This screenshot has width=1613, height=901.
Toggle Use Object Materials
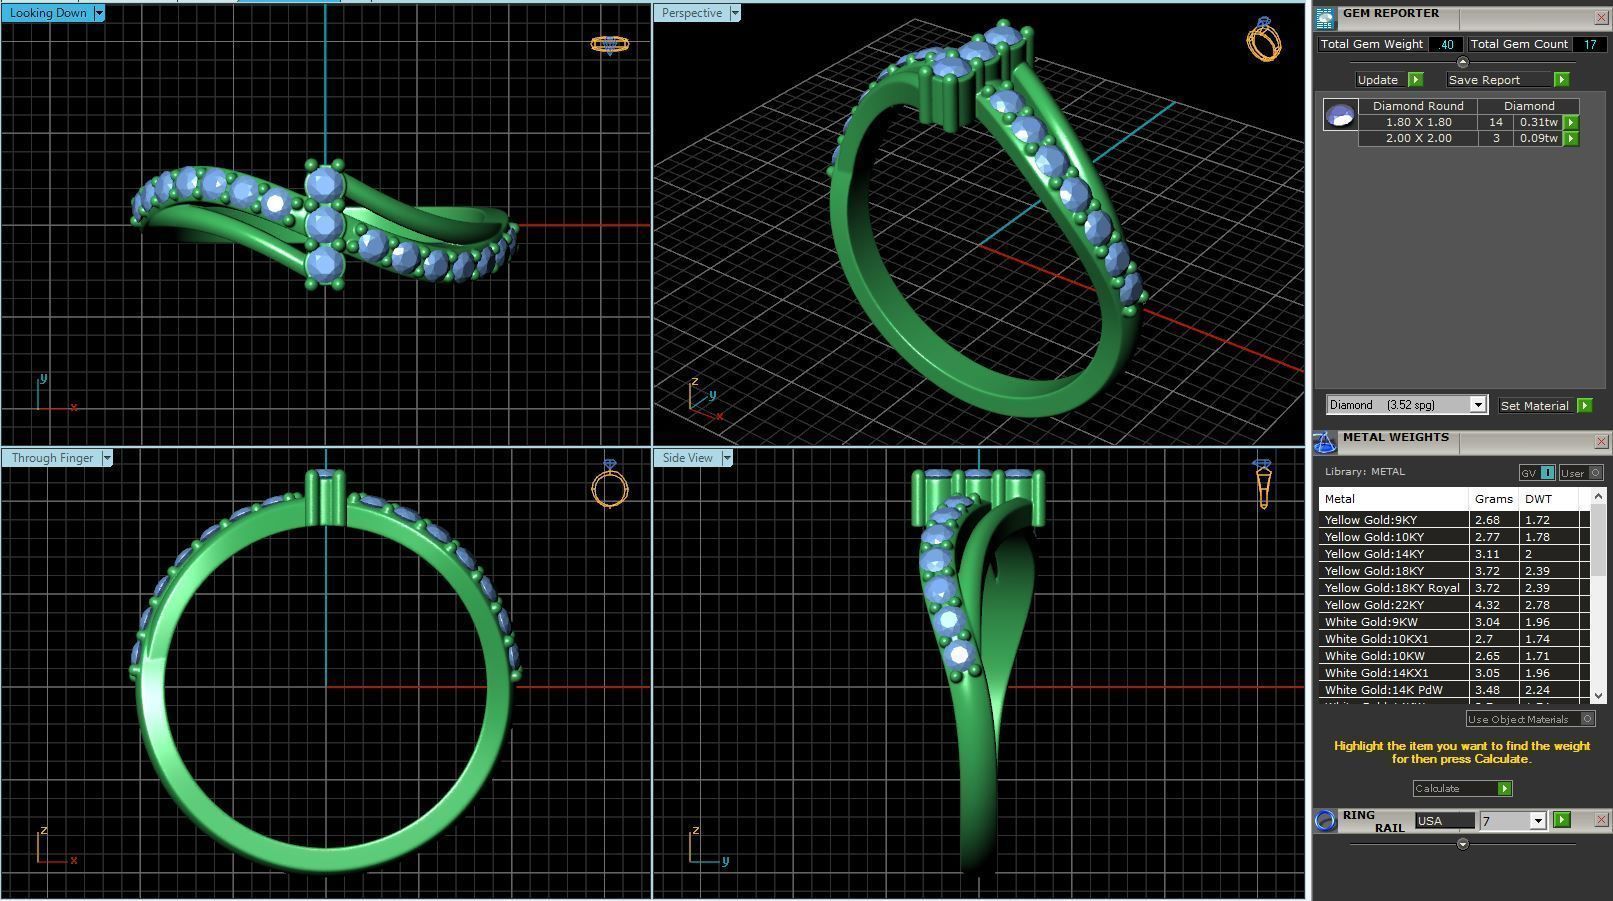tap(1530, 719)
